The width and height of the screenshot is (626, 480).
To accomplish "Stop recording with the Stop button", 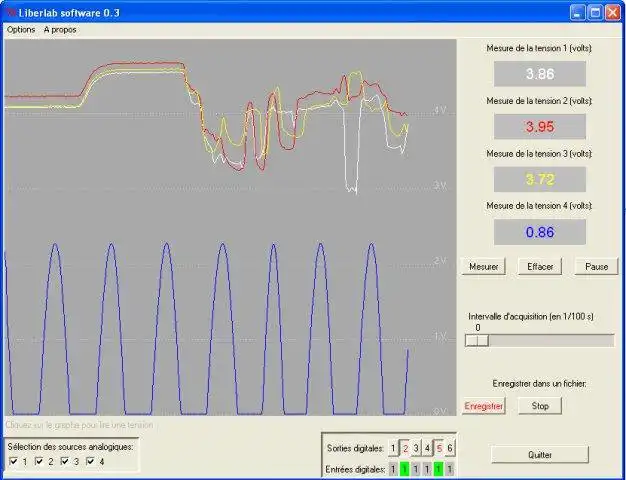I will coord(540,406).
